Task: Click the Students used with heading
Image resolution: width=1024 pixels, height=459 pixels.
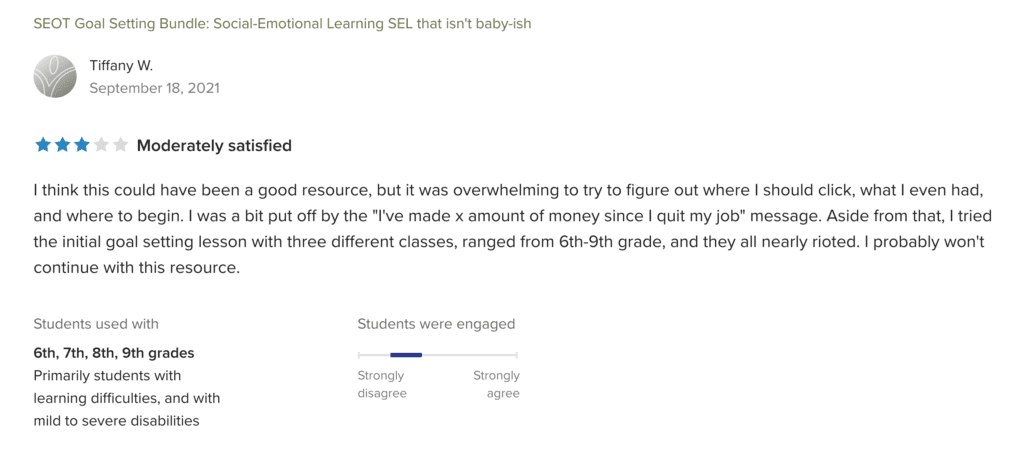Action: click(96, 323)
